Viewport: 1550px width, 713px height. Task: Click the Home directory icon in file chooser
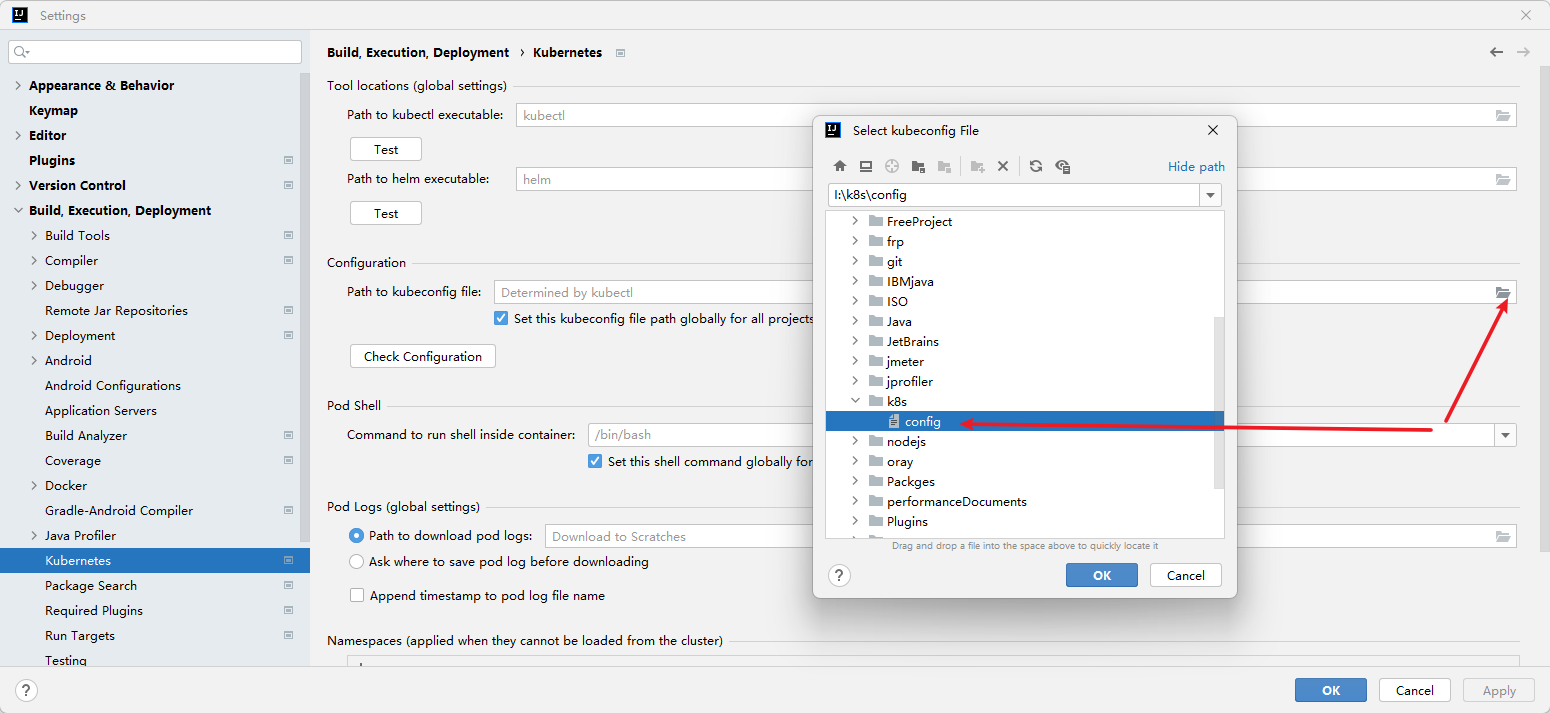pos(840,166)
